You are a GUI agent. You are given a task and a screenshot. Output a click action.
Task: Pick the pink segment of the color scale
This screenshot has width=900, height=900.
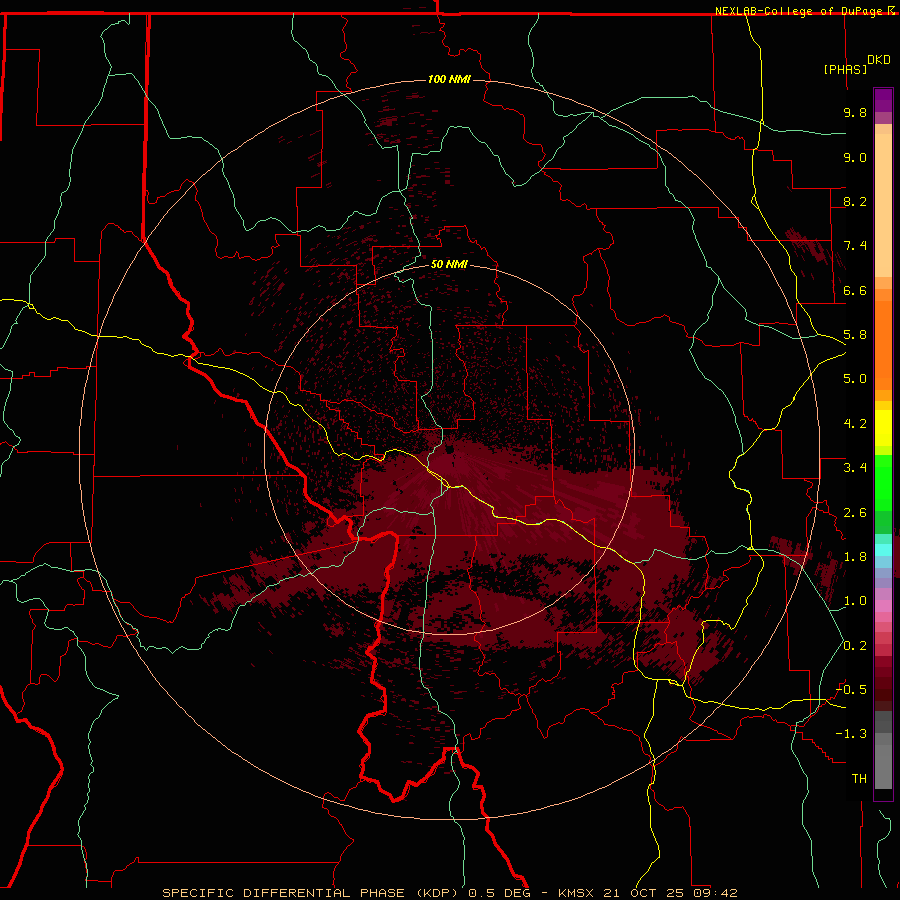[x=883, y=606]
